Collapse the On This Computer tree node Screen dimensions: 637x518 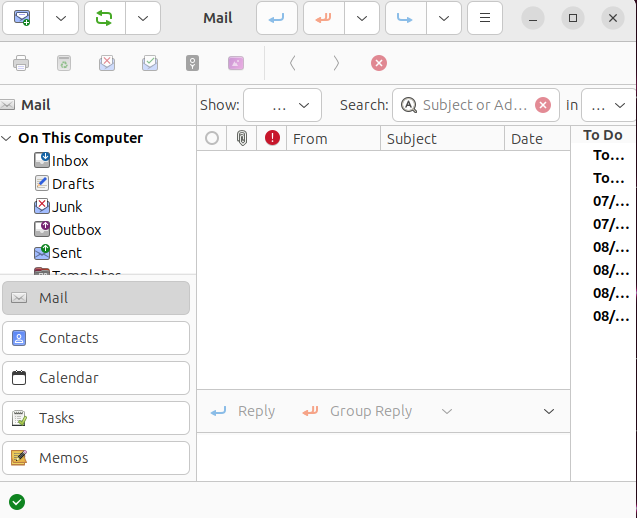6,139
